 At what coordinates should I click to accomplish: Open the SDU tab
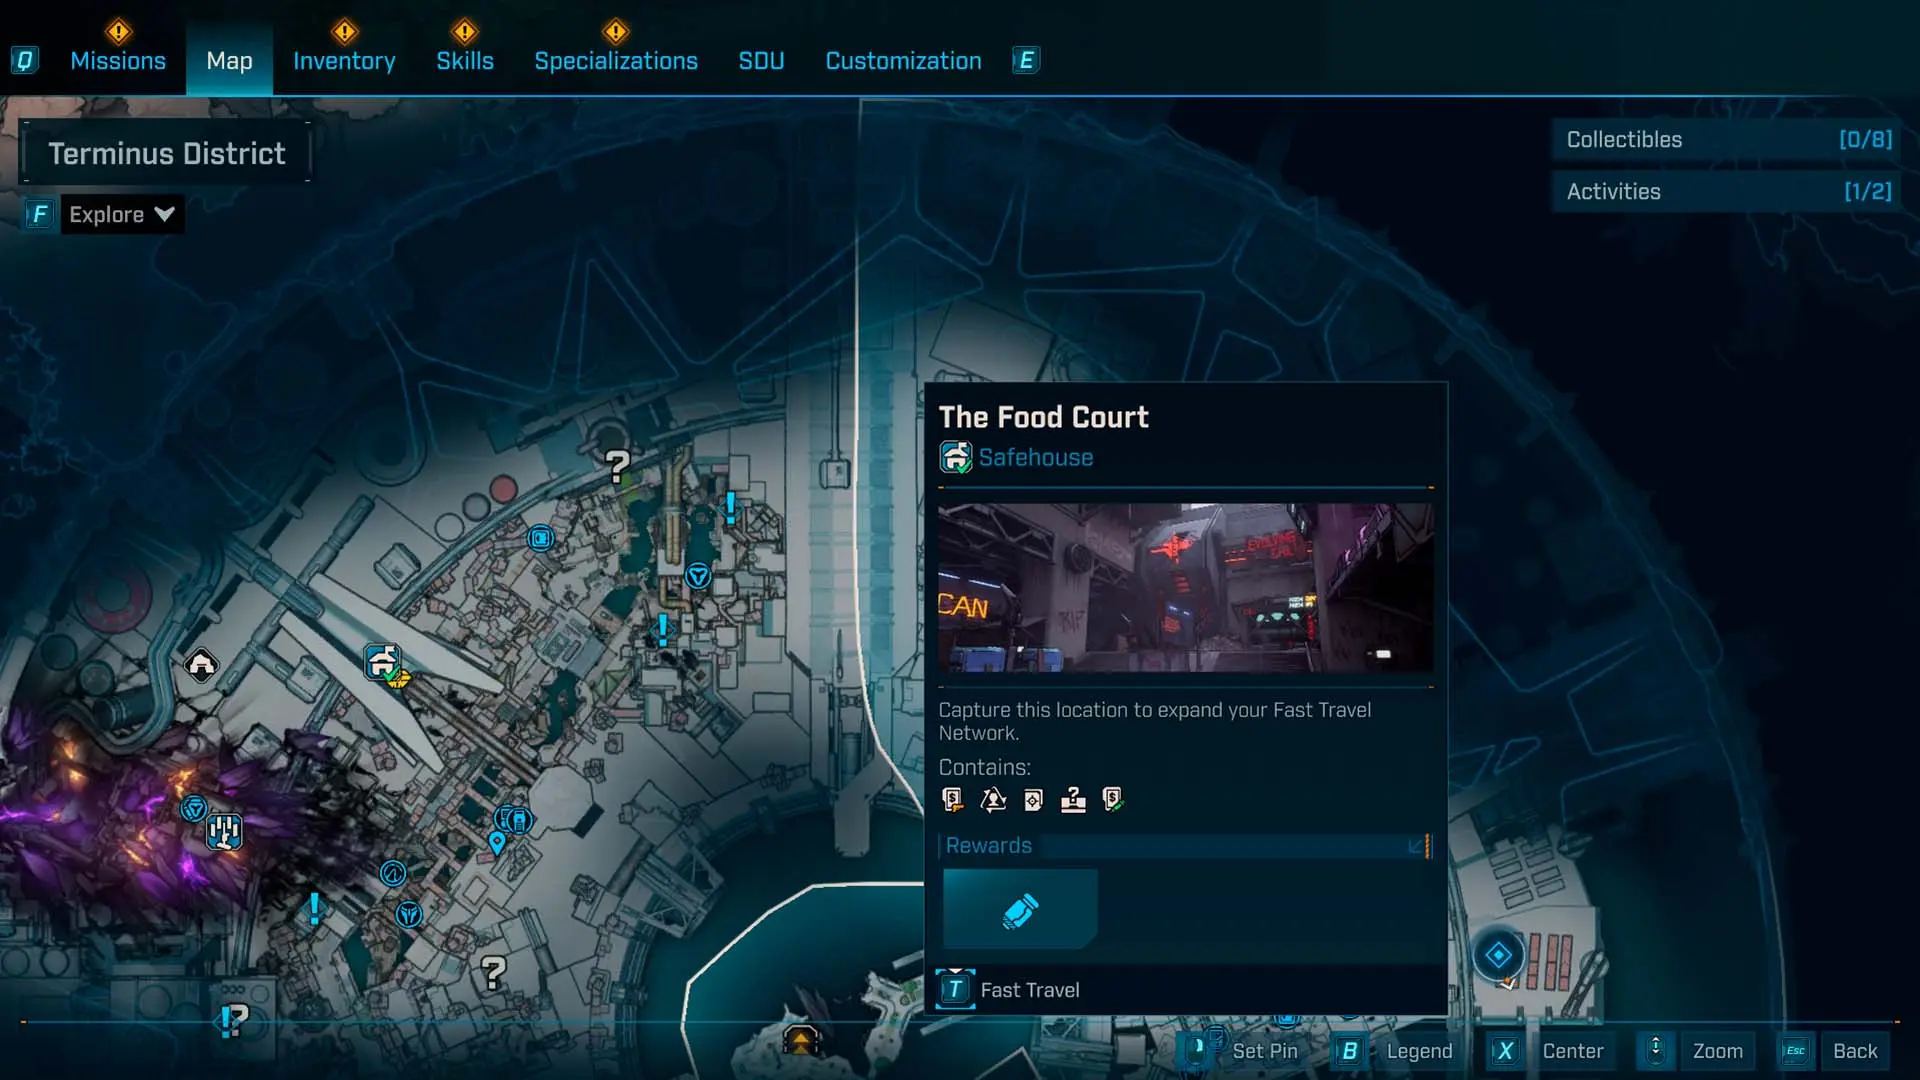click(x=761, y=61)
